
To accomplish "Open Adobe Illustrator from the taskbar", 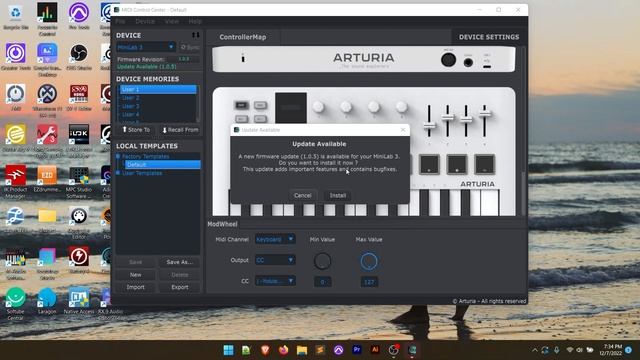I will (x=375, y=350).
